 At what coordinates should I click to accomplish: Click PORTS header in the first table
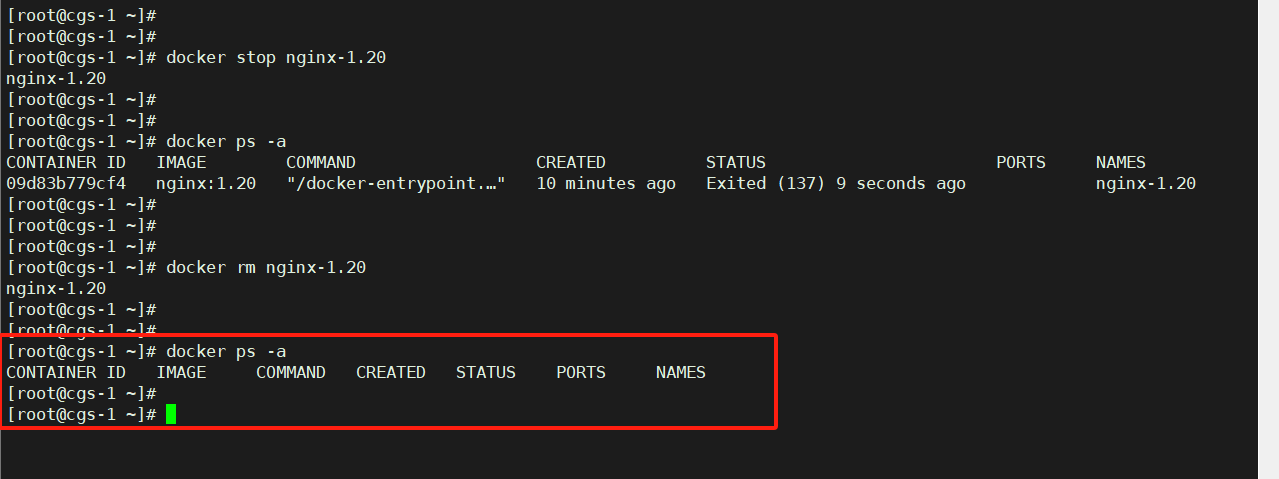[1021, 162]
